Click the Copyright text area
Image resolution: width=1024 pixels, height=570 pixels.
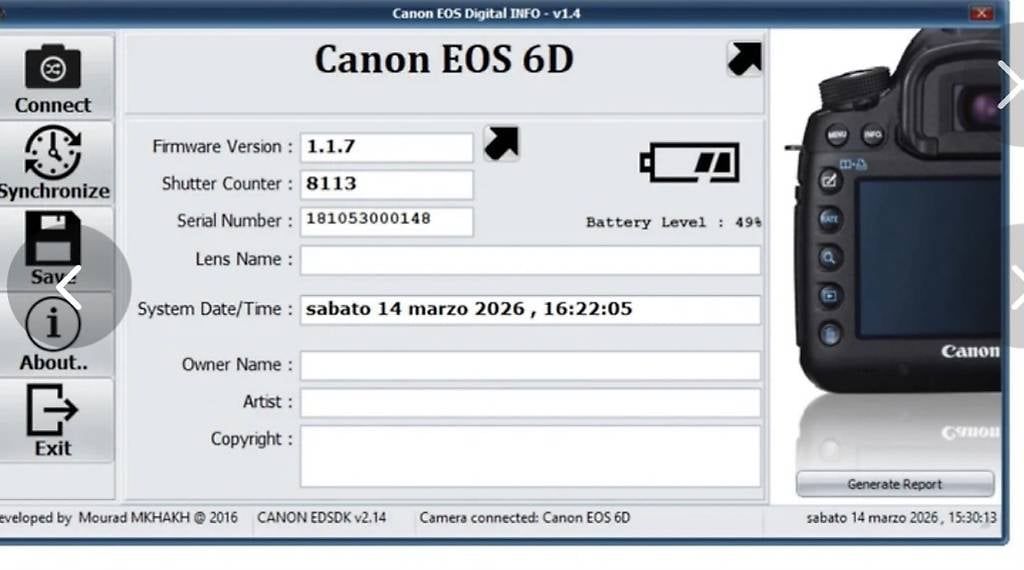(530, 456)
